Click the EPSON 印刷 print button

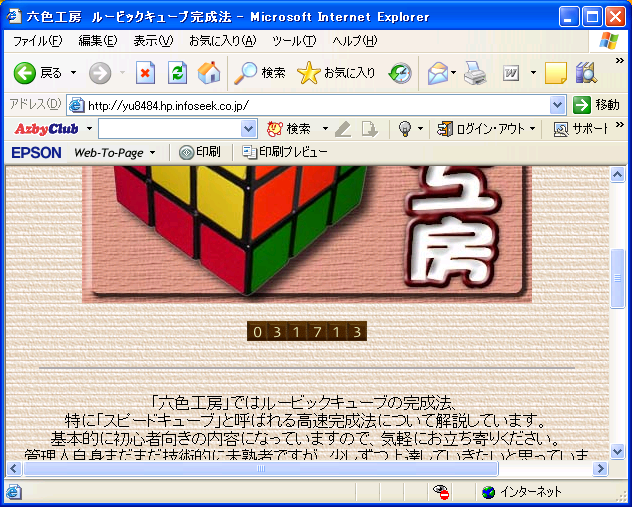pos(200,152)
